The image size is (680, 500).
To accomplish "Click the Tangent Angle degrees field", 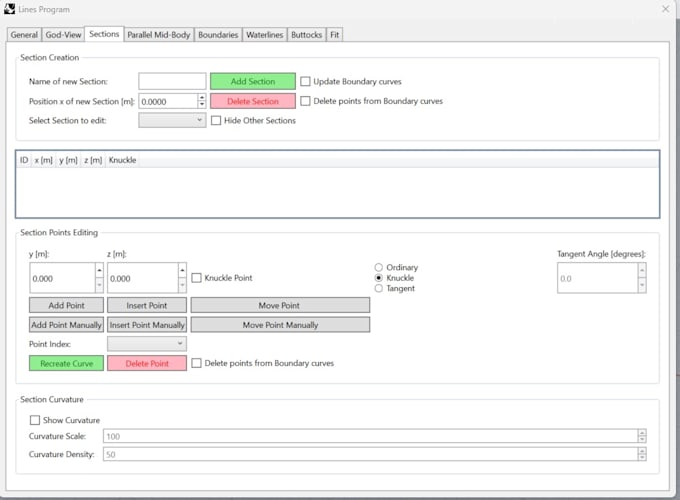I will 597,278.
